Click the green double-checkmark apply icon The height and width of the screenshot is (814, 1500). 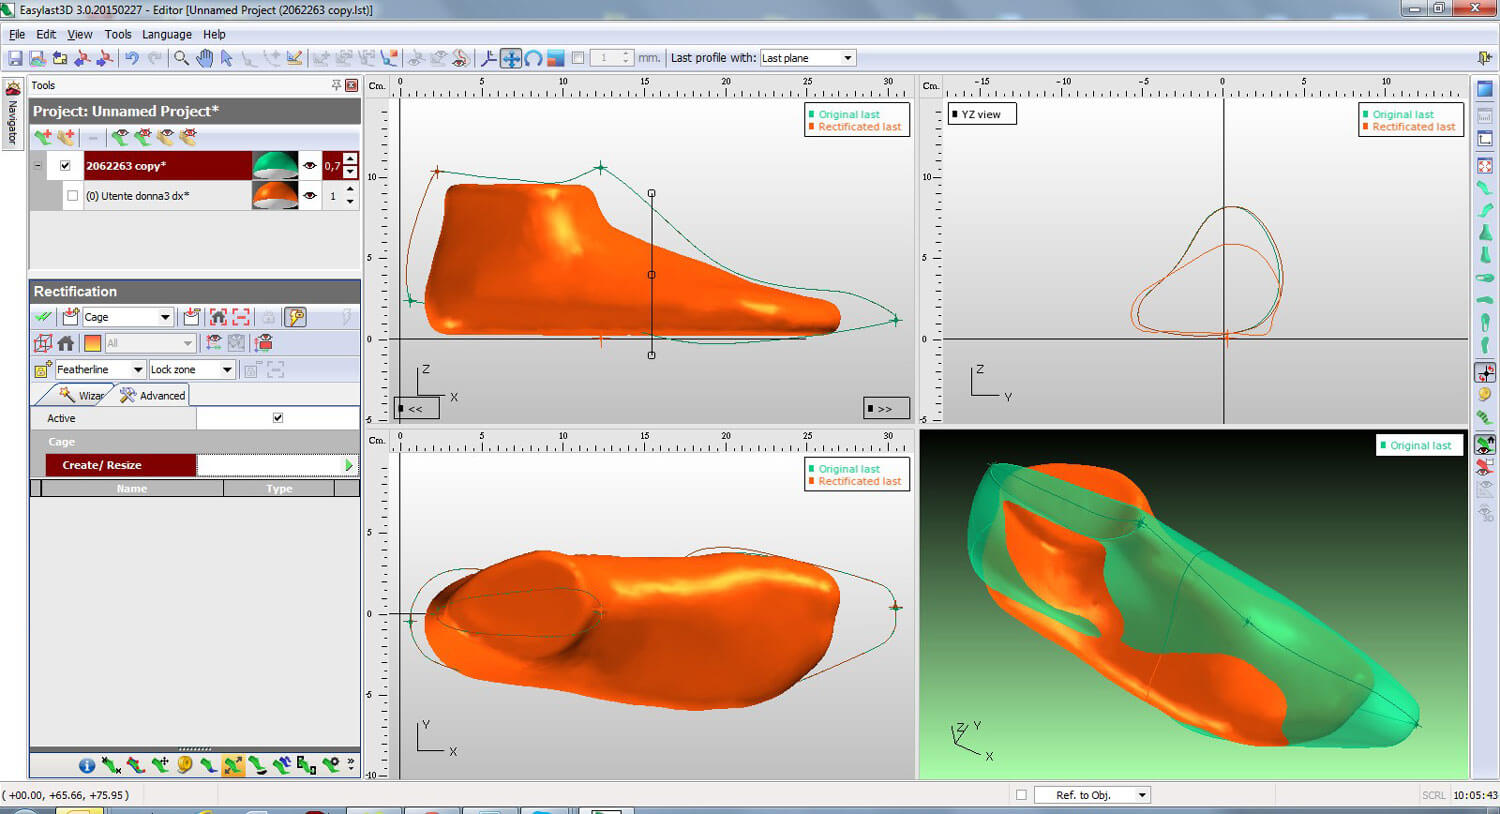(x=43, y=317)
